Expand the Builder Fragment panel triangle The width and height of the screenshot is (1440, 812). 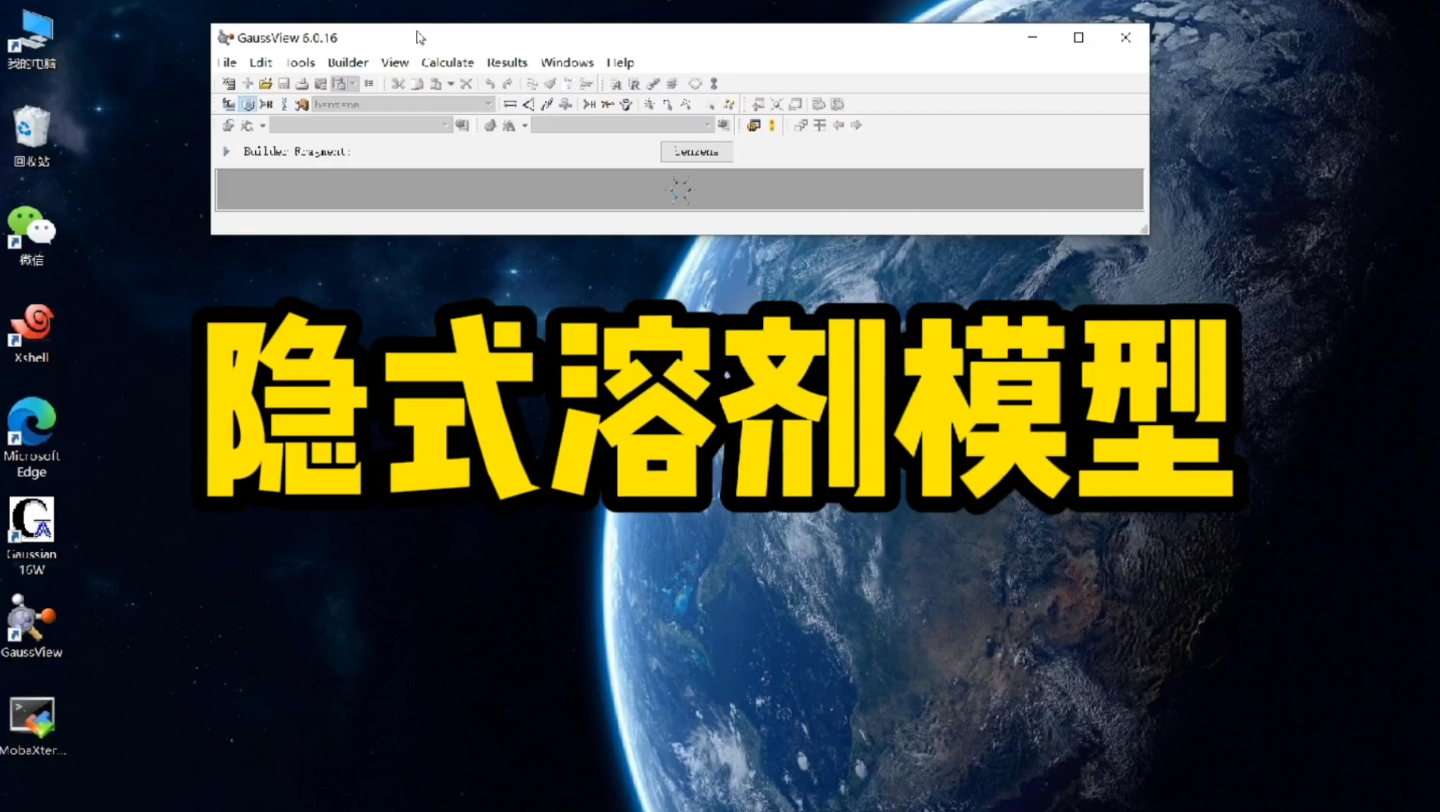pos(227,151)
